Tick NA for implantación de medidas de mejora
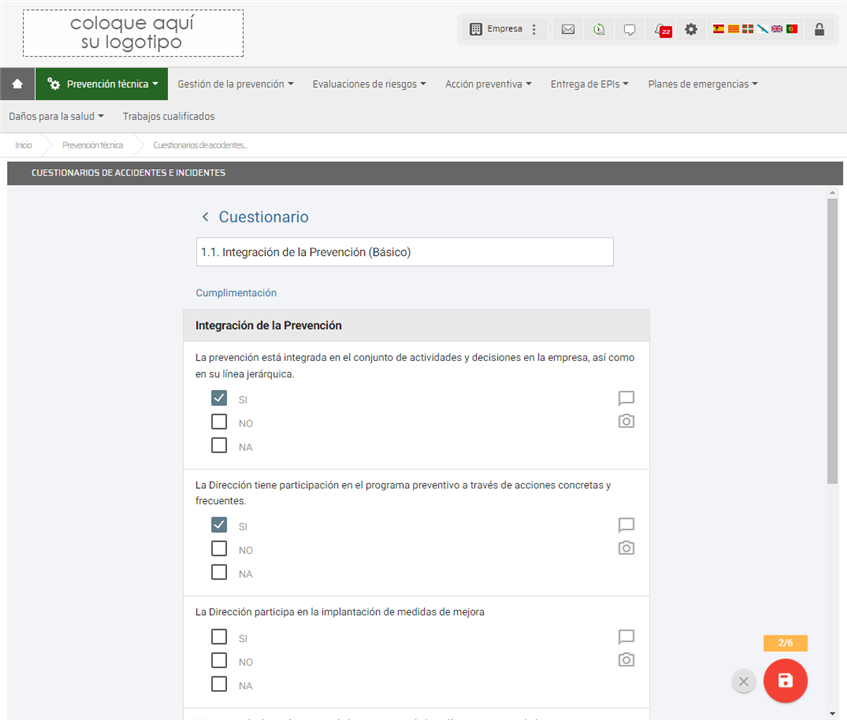Viewport: 847px width, 720px height. (x=219, y=685)
